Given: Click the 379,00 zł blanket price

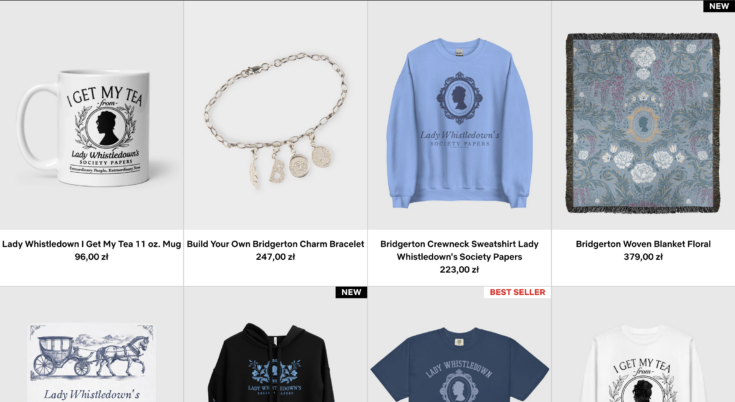Looking at the screenshot, I should [x=643, y=257].
